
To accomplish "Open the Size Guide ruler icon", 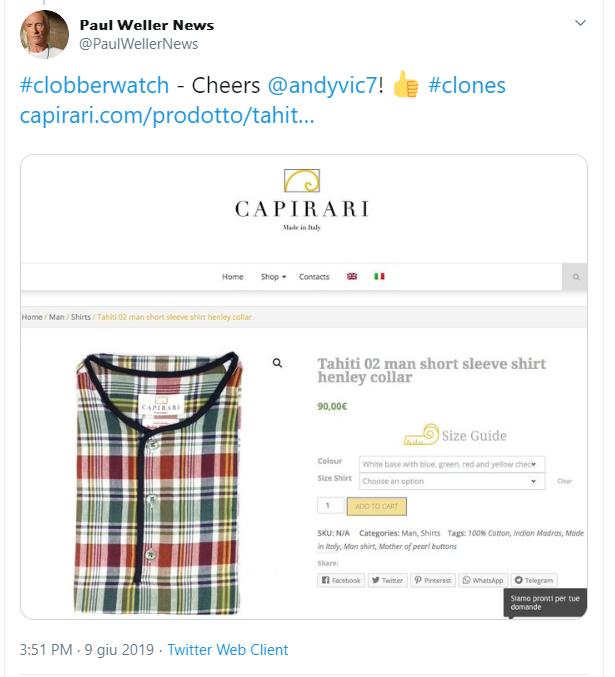I will coord(421,435).
